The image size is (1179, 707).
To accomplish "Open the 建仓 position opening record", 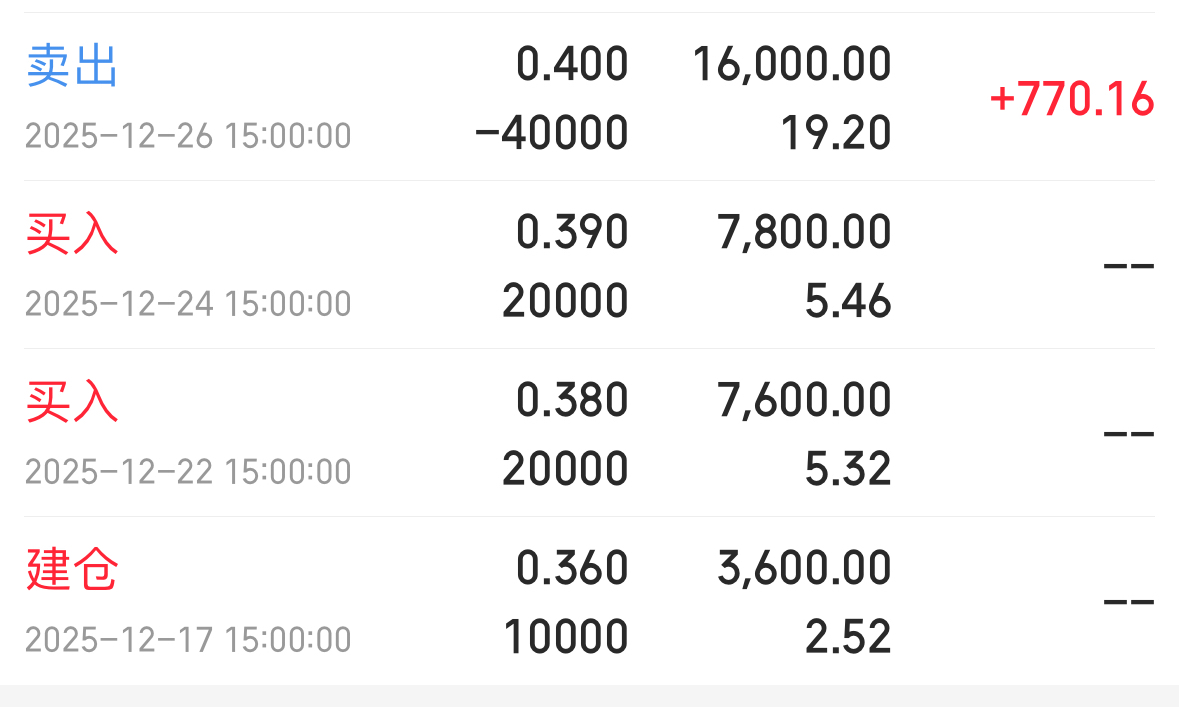I will tap(590, 601).
